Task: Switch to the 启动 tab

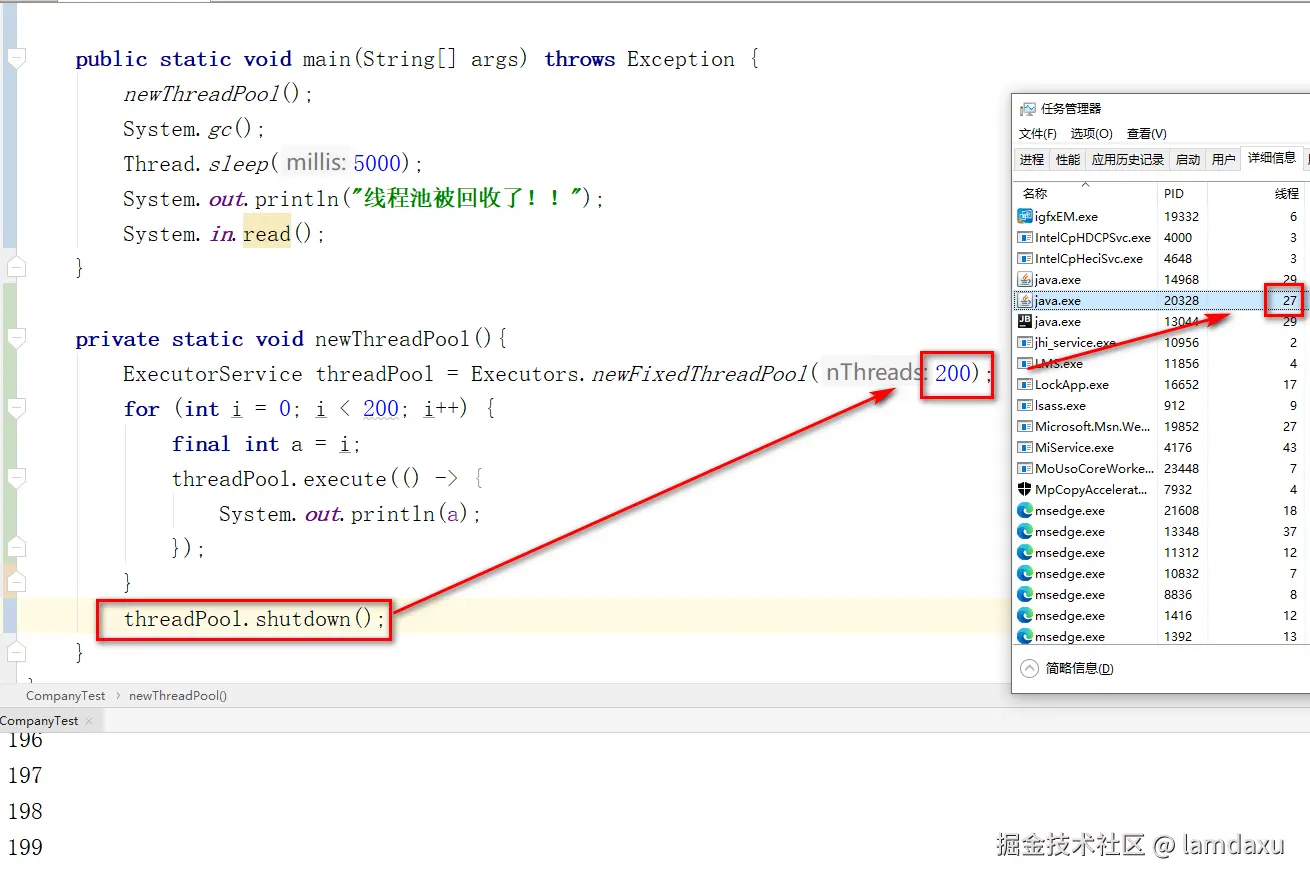Action: [1188, 159]
